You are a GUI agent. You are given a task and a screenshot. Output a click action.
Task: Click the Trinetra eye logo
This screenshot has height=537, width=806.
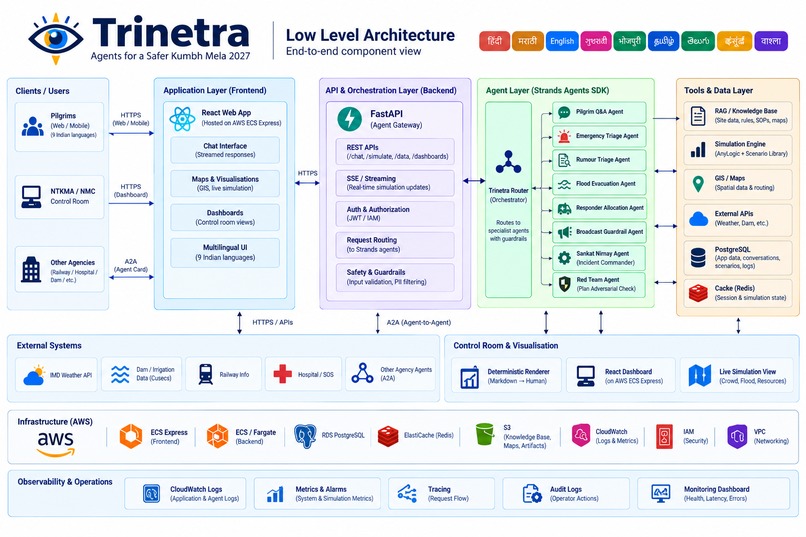[x=56, y=39]
